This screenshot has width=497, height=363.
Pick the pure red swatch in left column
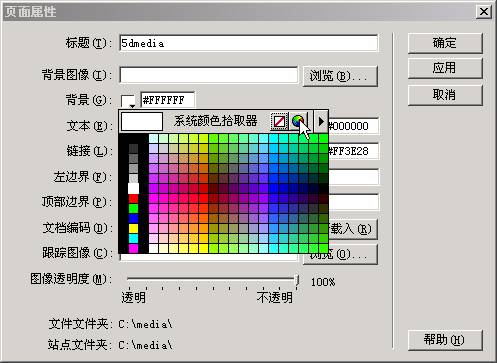tap(133, 199)
